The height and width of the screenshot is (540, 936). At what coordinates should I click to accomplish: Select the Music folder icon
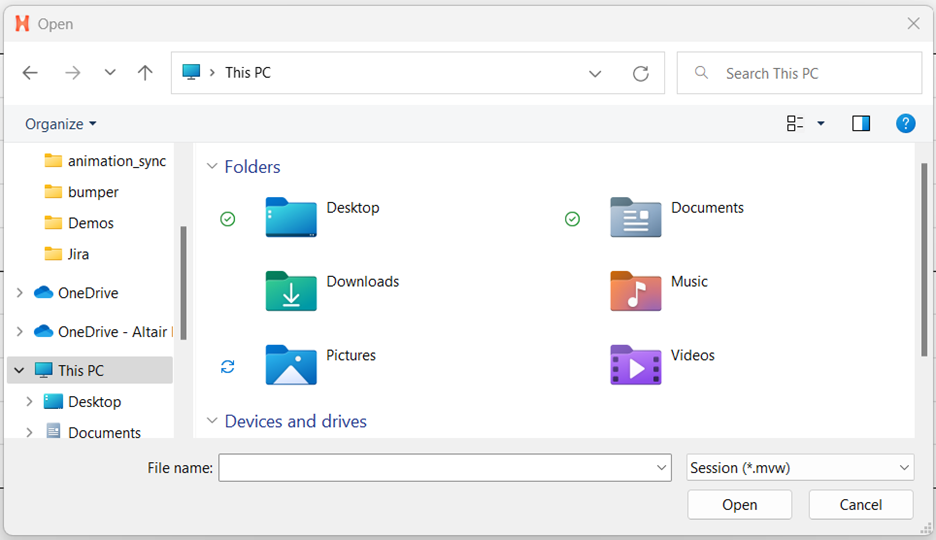[635, 291]
